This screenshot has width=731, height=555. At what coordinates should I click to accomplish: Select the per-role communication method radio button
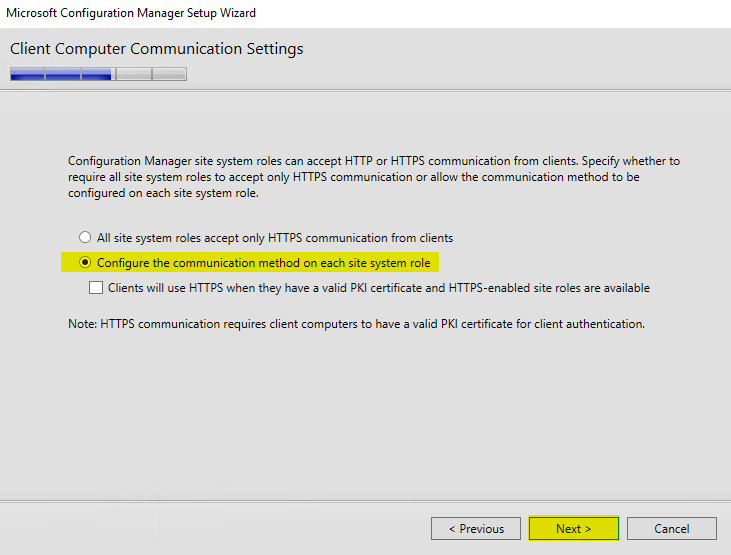(85, 263)
